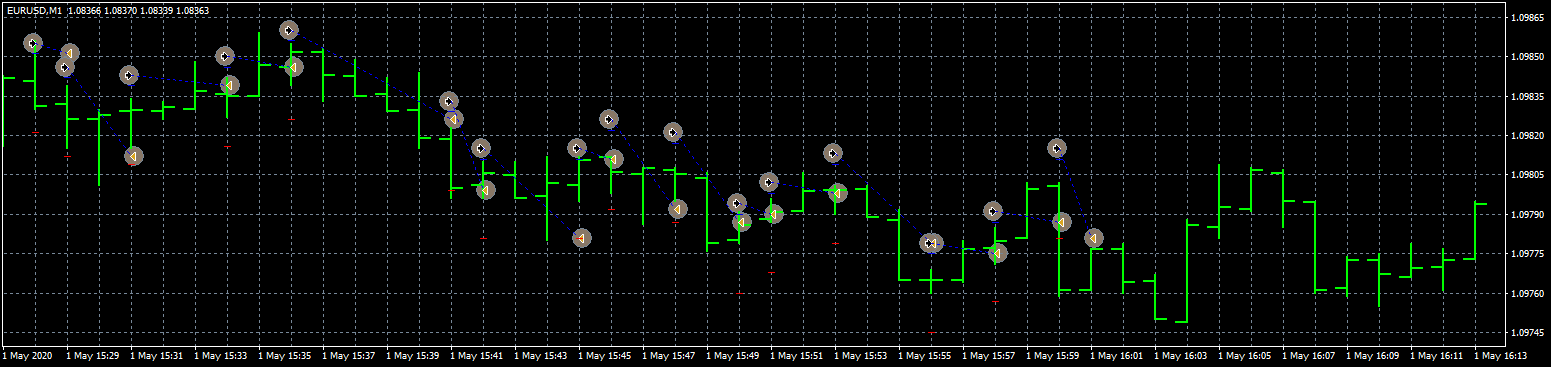Viewport: 1551px width, 367px height.
Task: Click the white entry arrow at 15:45 bar
Action: pyautogui.click(x=577, y=148)
